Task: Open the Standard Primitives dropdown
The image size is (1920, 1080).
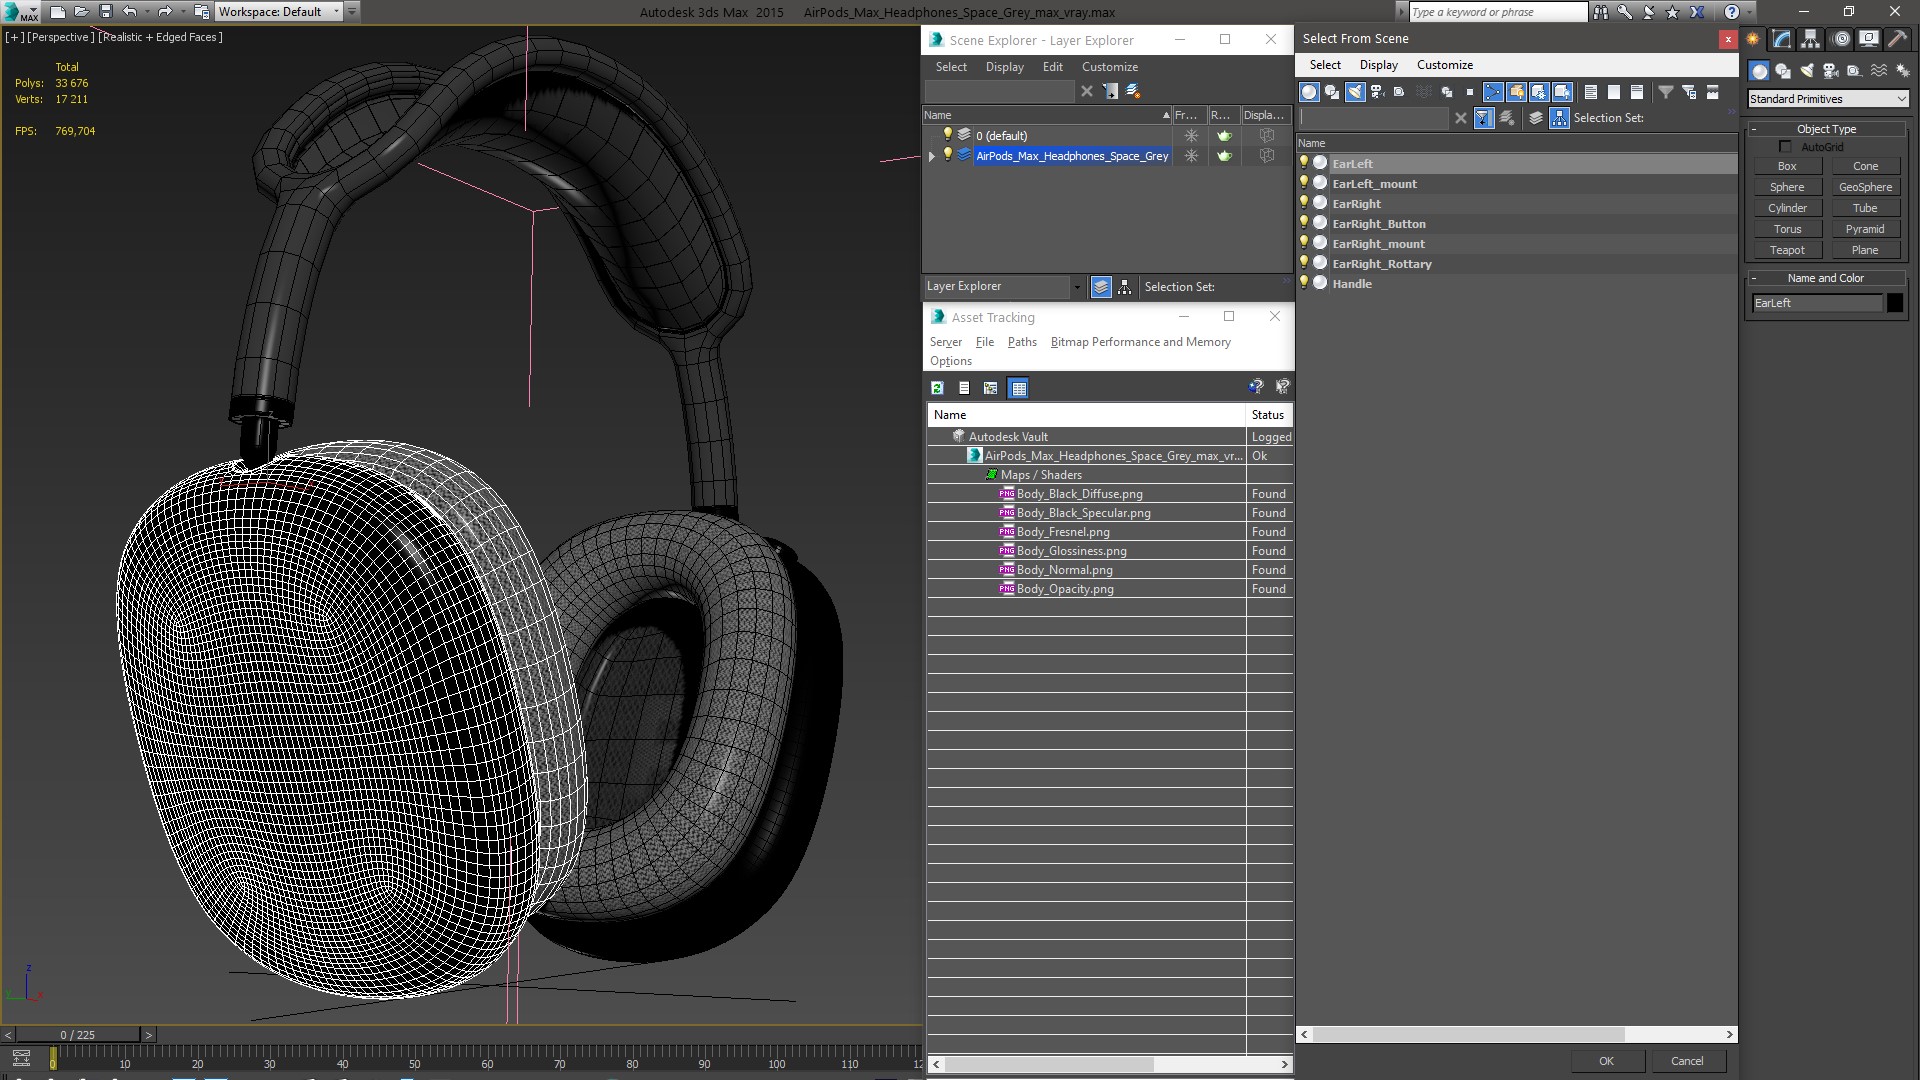Action: [1828, 99]
